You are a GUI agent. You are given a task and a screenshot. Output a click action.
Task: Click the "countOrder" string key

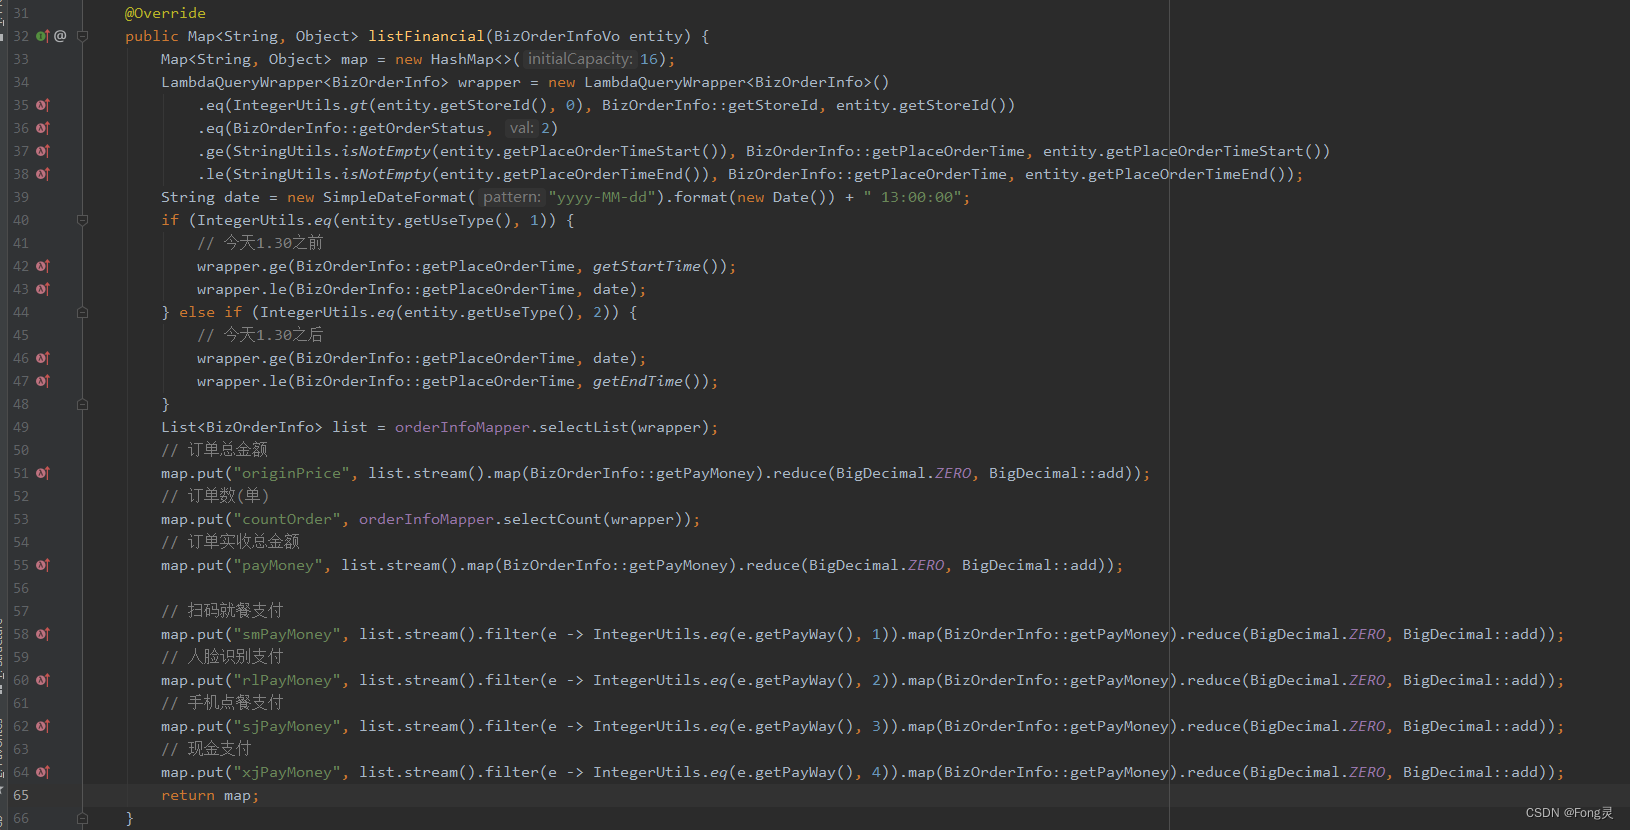[287, 519]
